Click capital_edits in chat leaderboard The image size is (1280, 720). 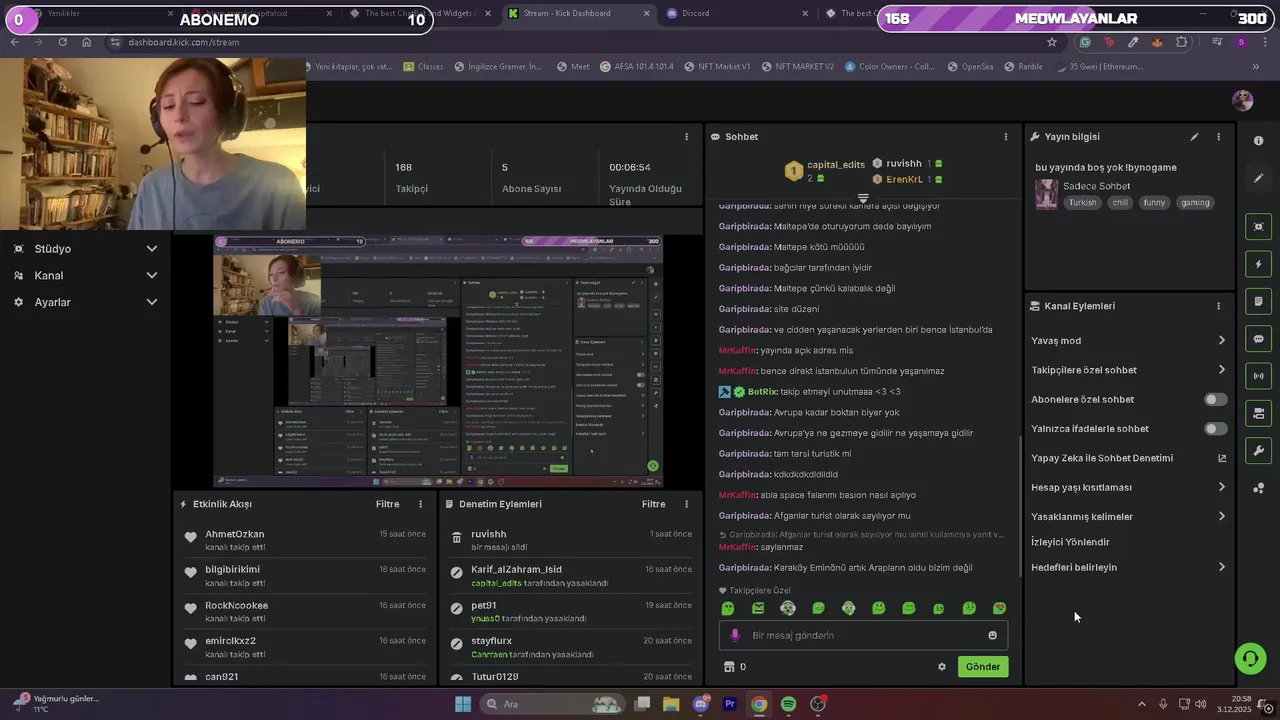coord(836,165)
